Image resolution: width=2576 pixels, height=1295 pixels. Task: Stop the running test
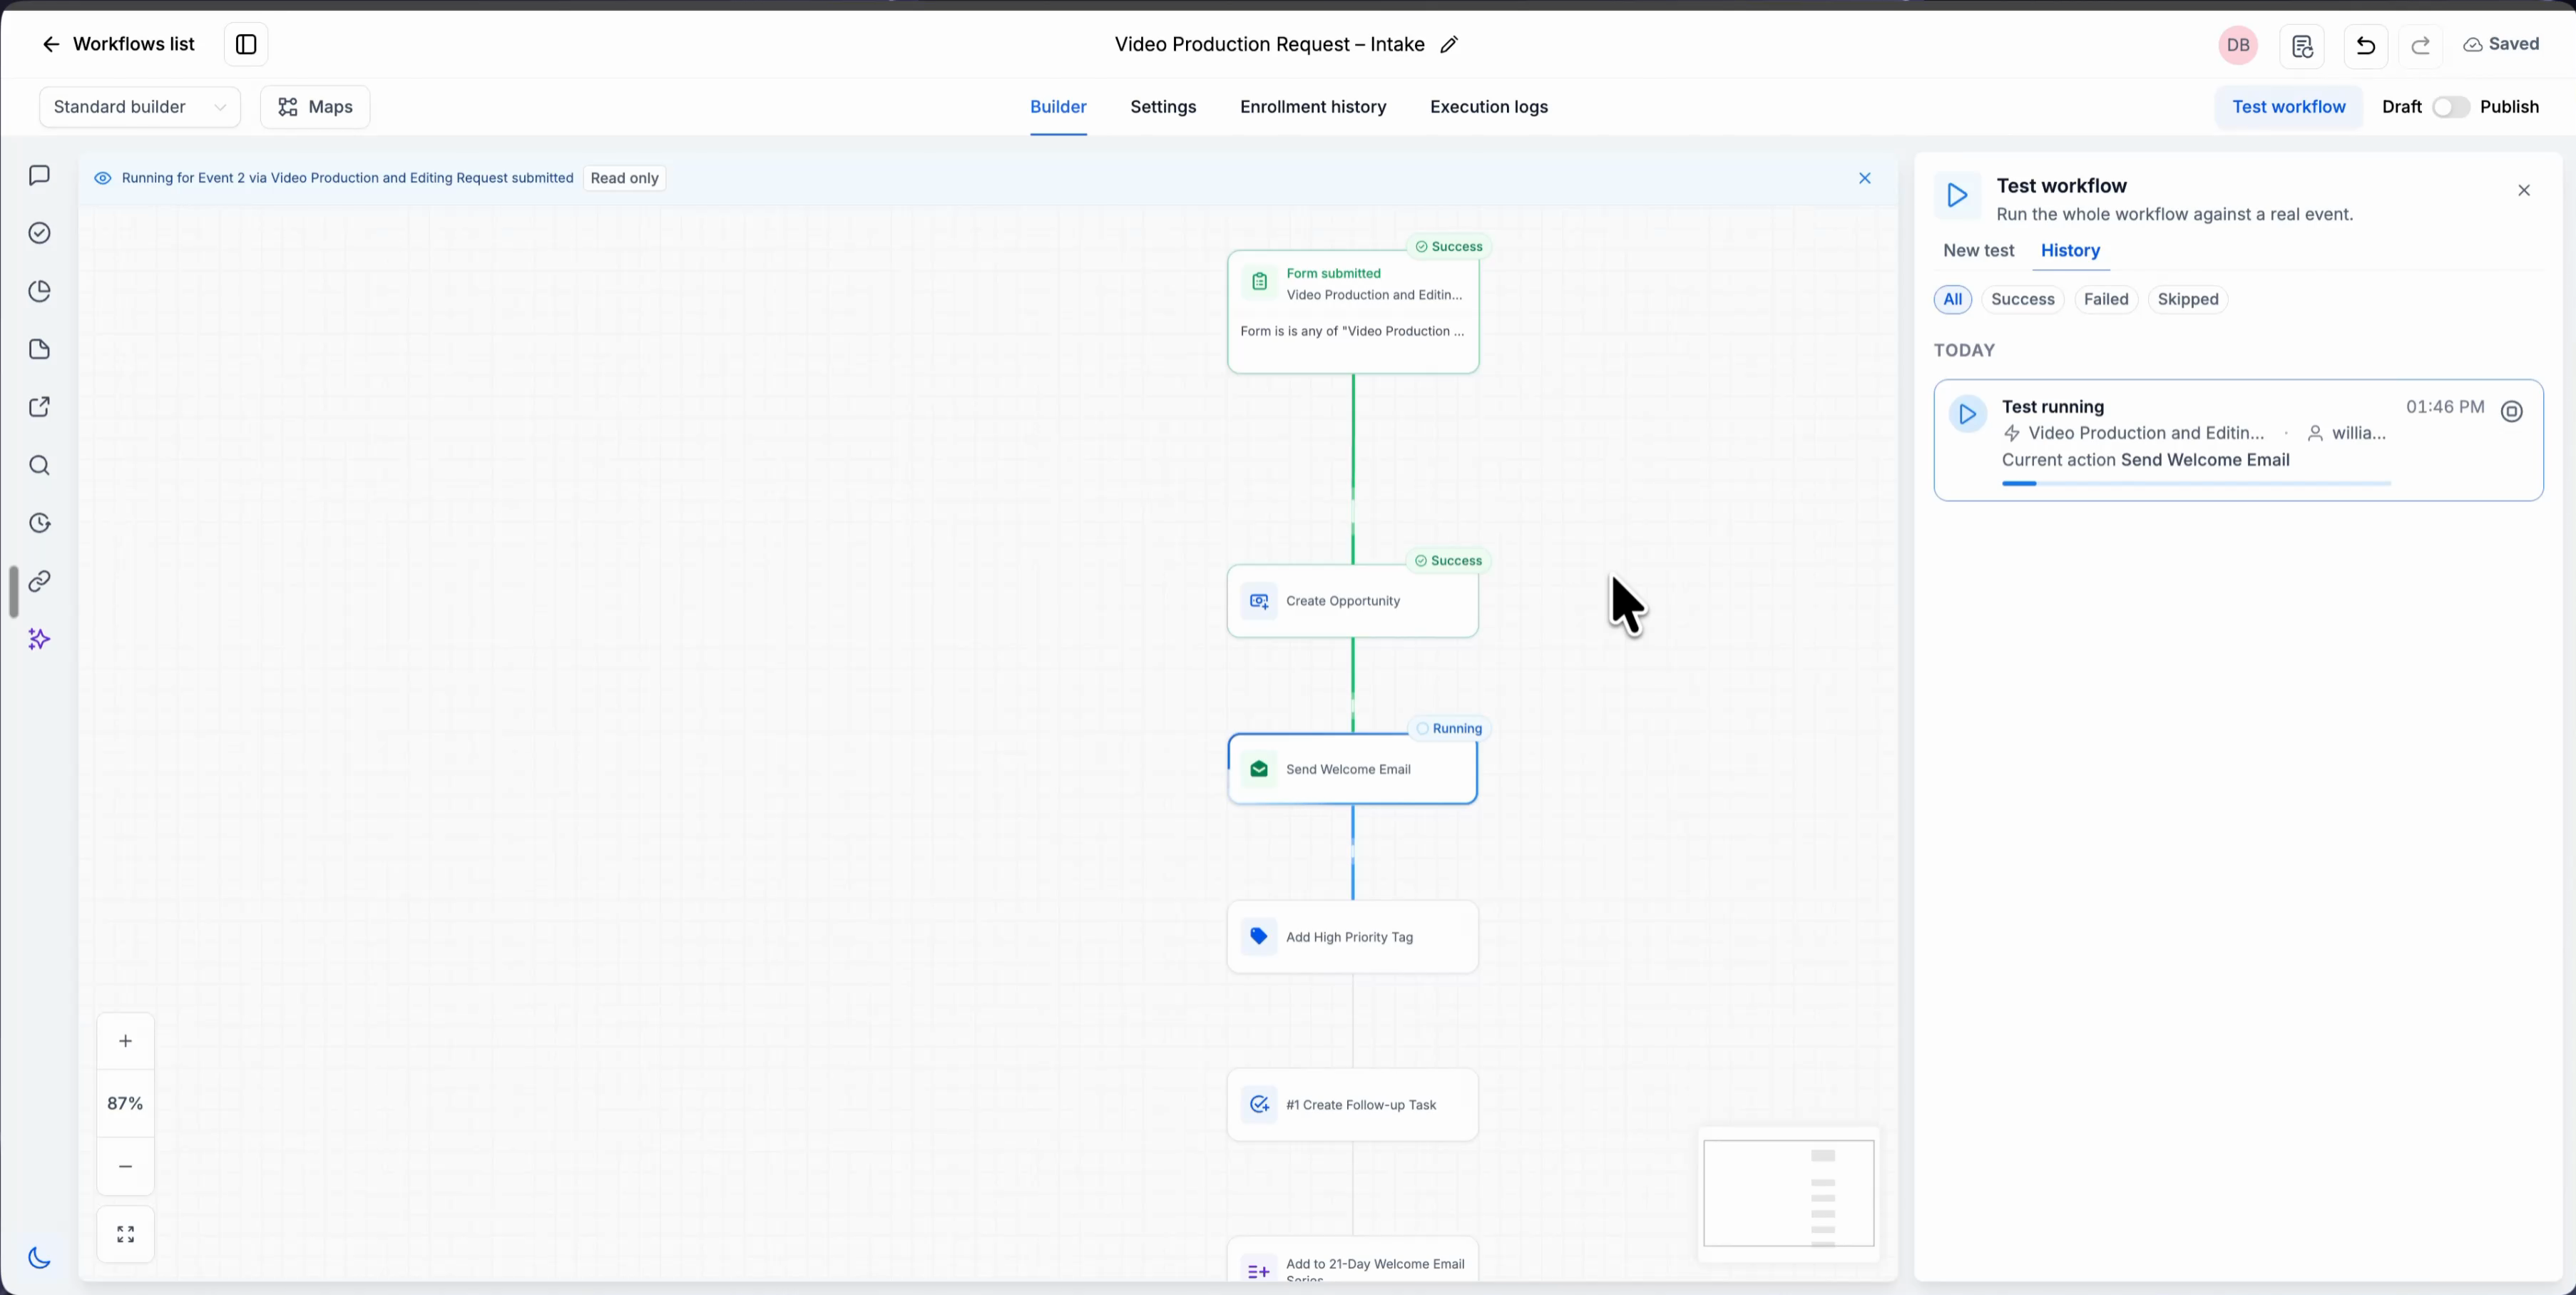tap(2511, 411)
